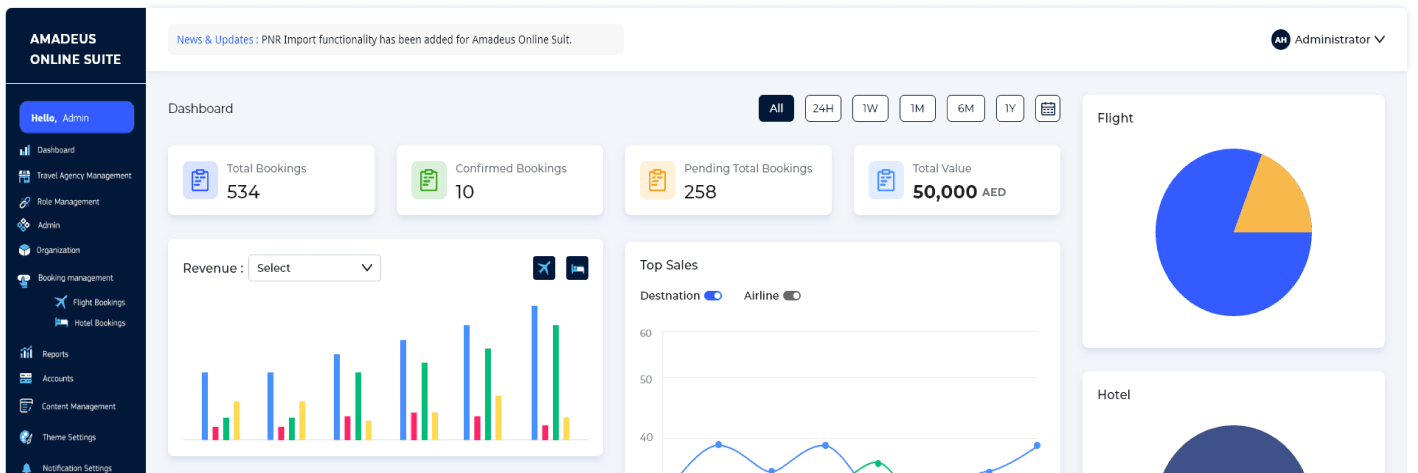The width and height of the screenshot is (1418, 473).
Task: Click the Pending Total Bookings orange icon
Action: (x=657, y=180)
